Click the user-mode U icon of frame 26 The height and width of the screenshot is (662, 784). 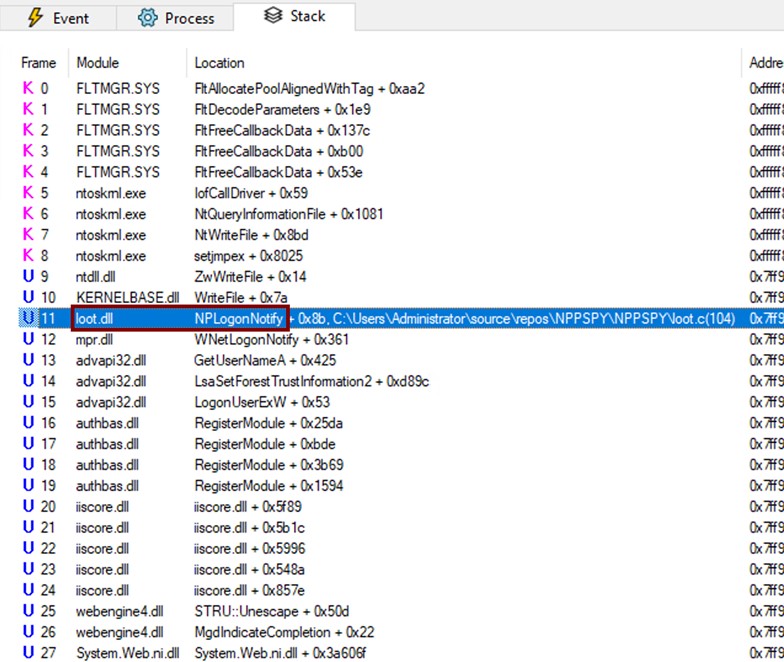(x=28, y=632)
